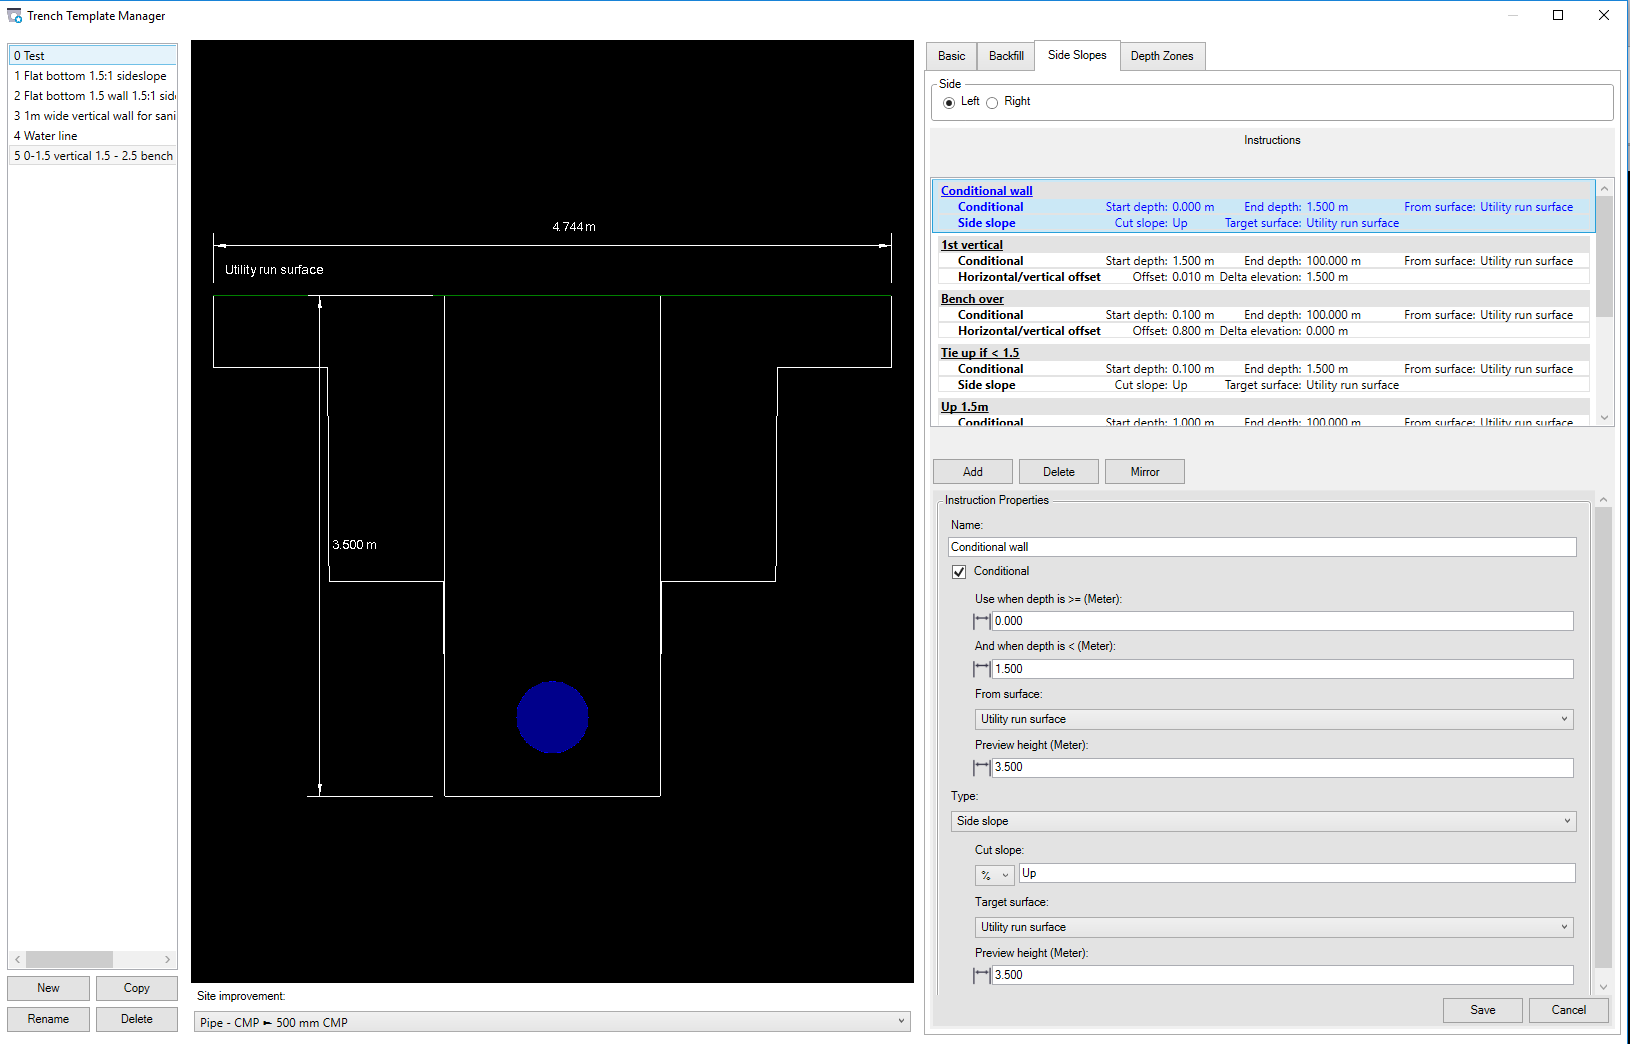Click the up arrow on the Instructions list scrollbar
Screen dimensions: 1630x1044
[x=1604, y=187]
